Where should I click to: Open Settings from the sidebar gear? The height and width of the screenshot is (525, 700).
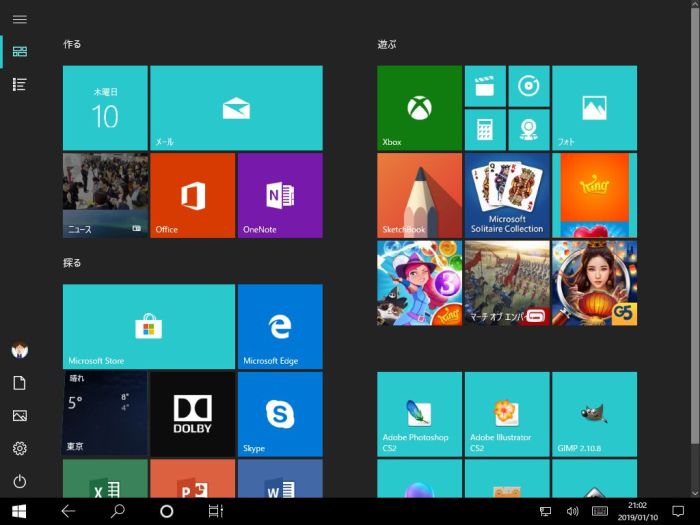pyautogui.click(x=20, y=448)
